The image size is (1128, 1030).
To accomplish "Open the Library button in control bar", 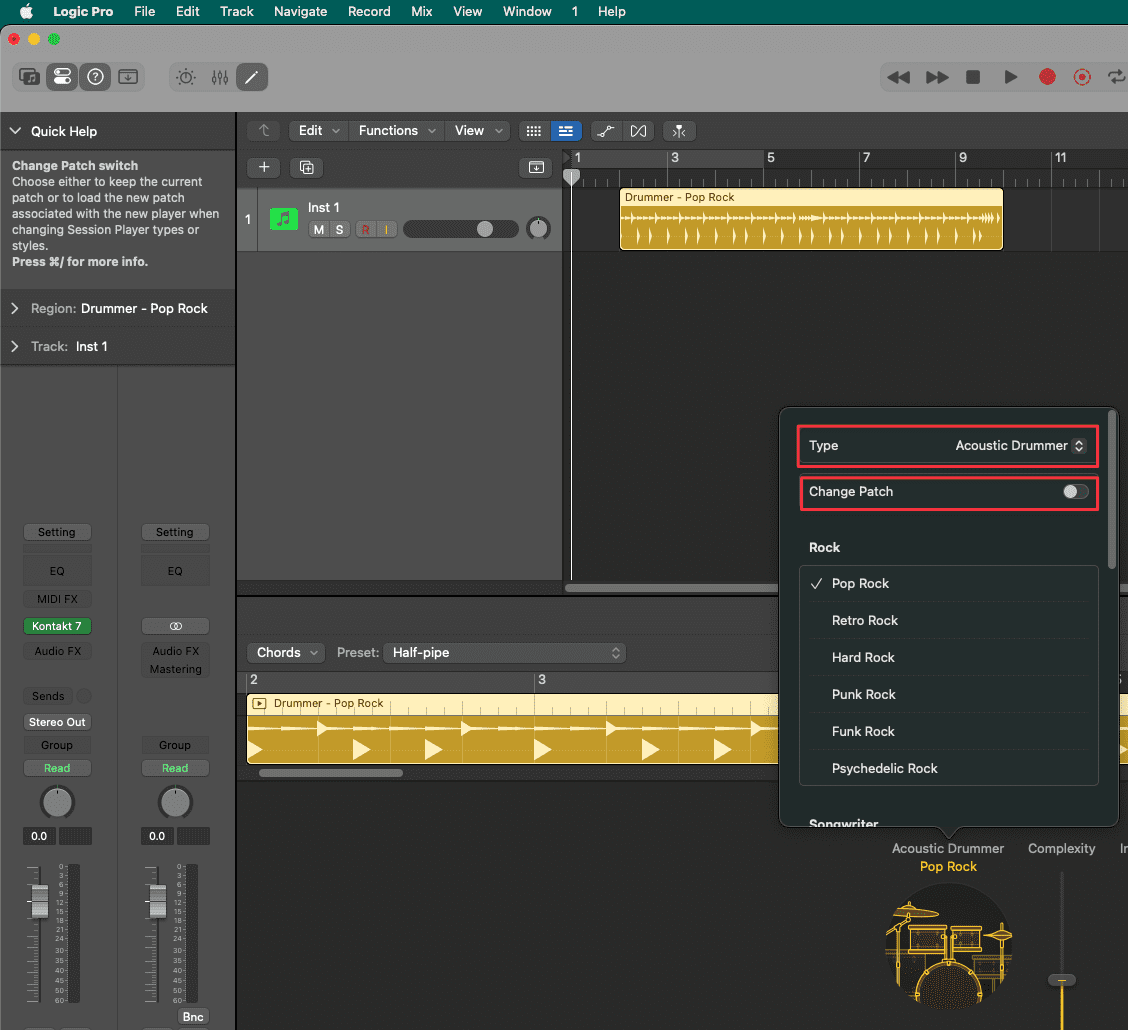I will point(29,77).
